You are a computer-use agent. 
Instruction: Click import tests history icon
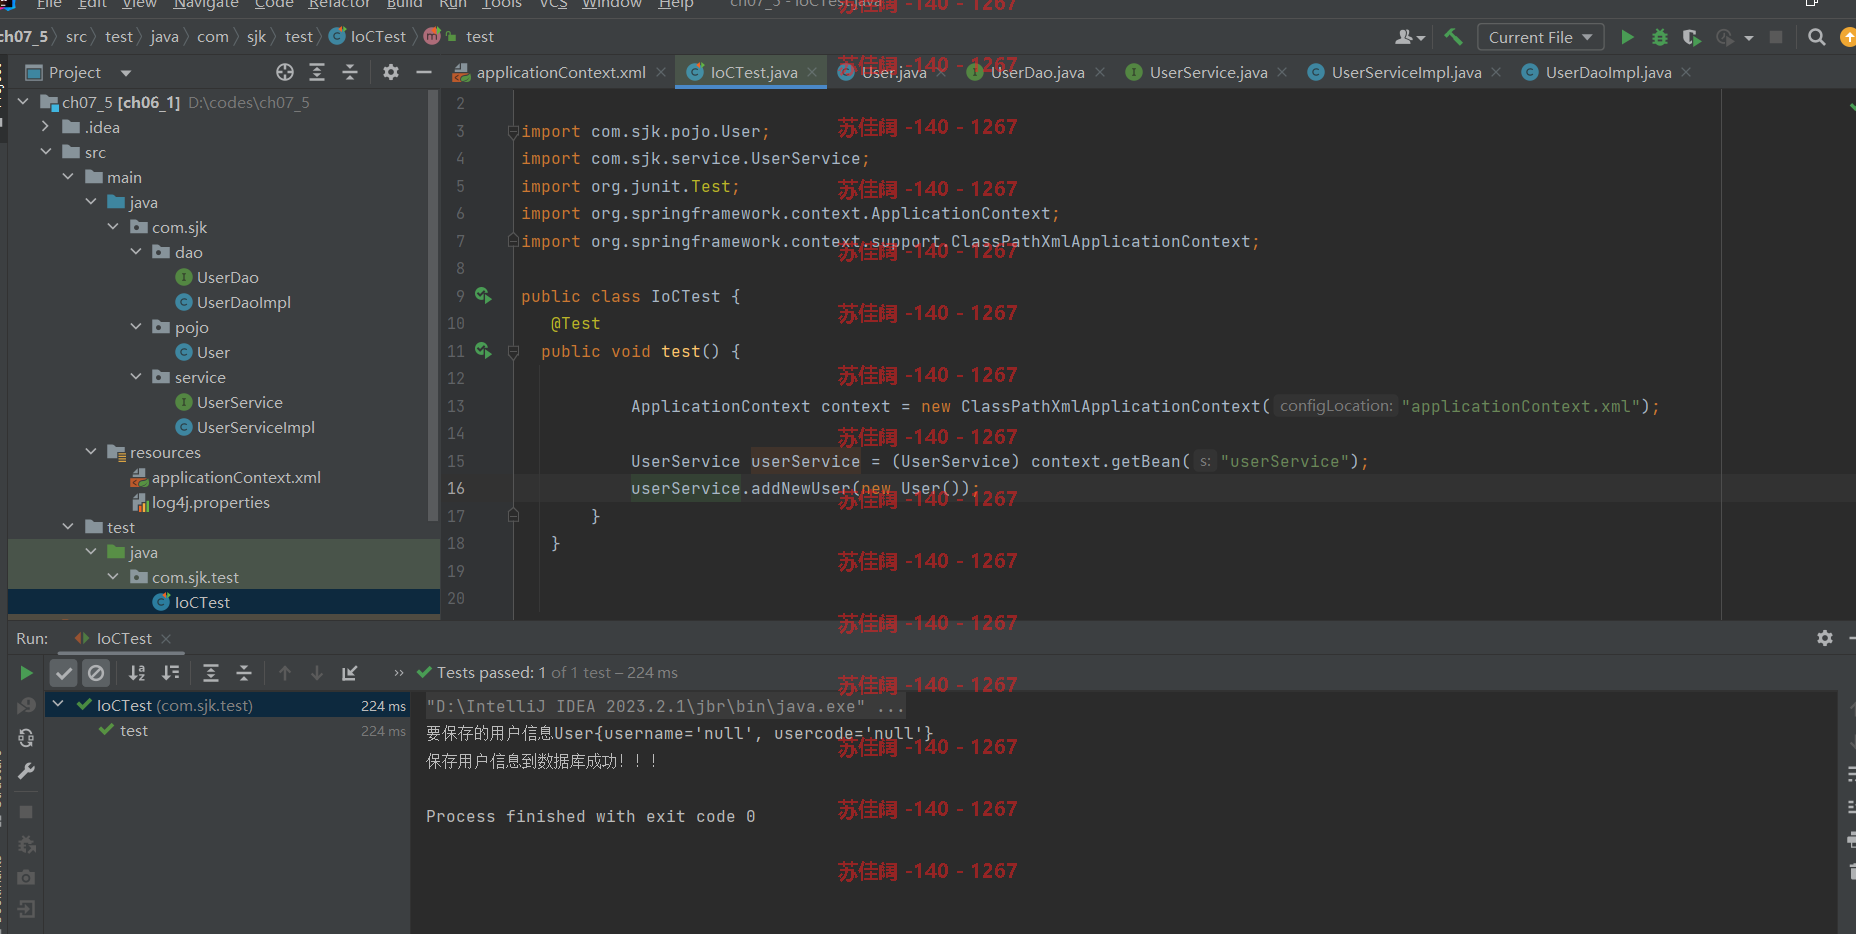349,673
